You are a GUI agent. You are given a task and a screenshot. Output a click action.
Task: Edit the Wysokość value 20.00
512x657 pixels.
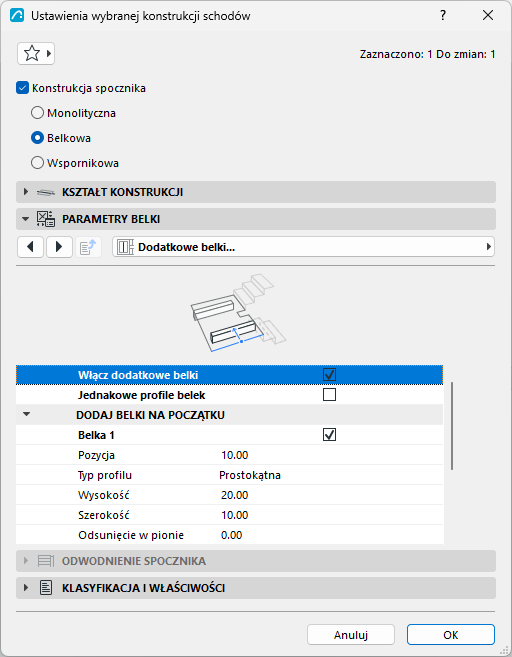pos(235,495)
